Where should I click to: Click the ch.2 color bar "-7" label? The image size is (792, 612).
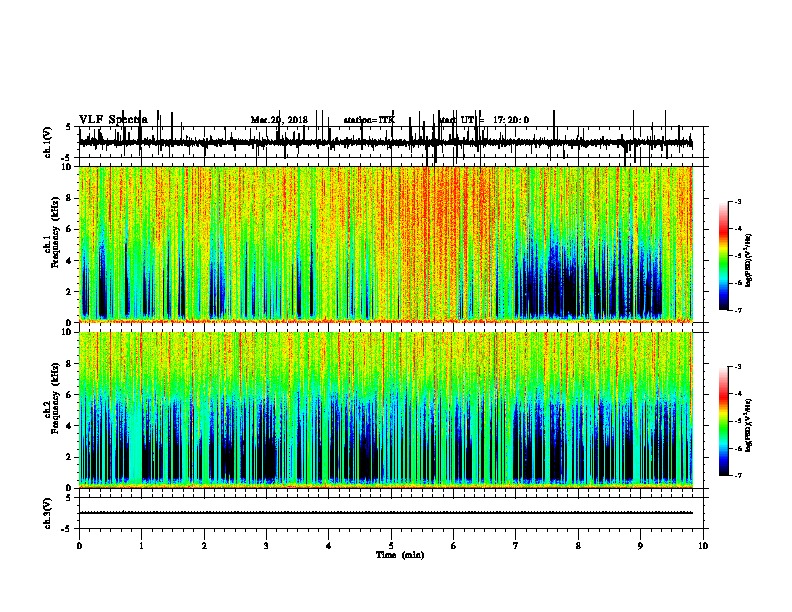click(738, 475)
